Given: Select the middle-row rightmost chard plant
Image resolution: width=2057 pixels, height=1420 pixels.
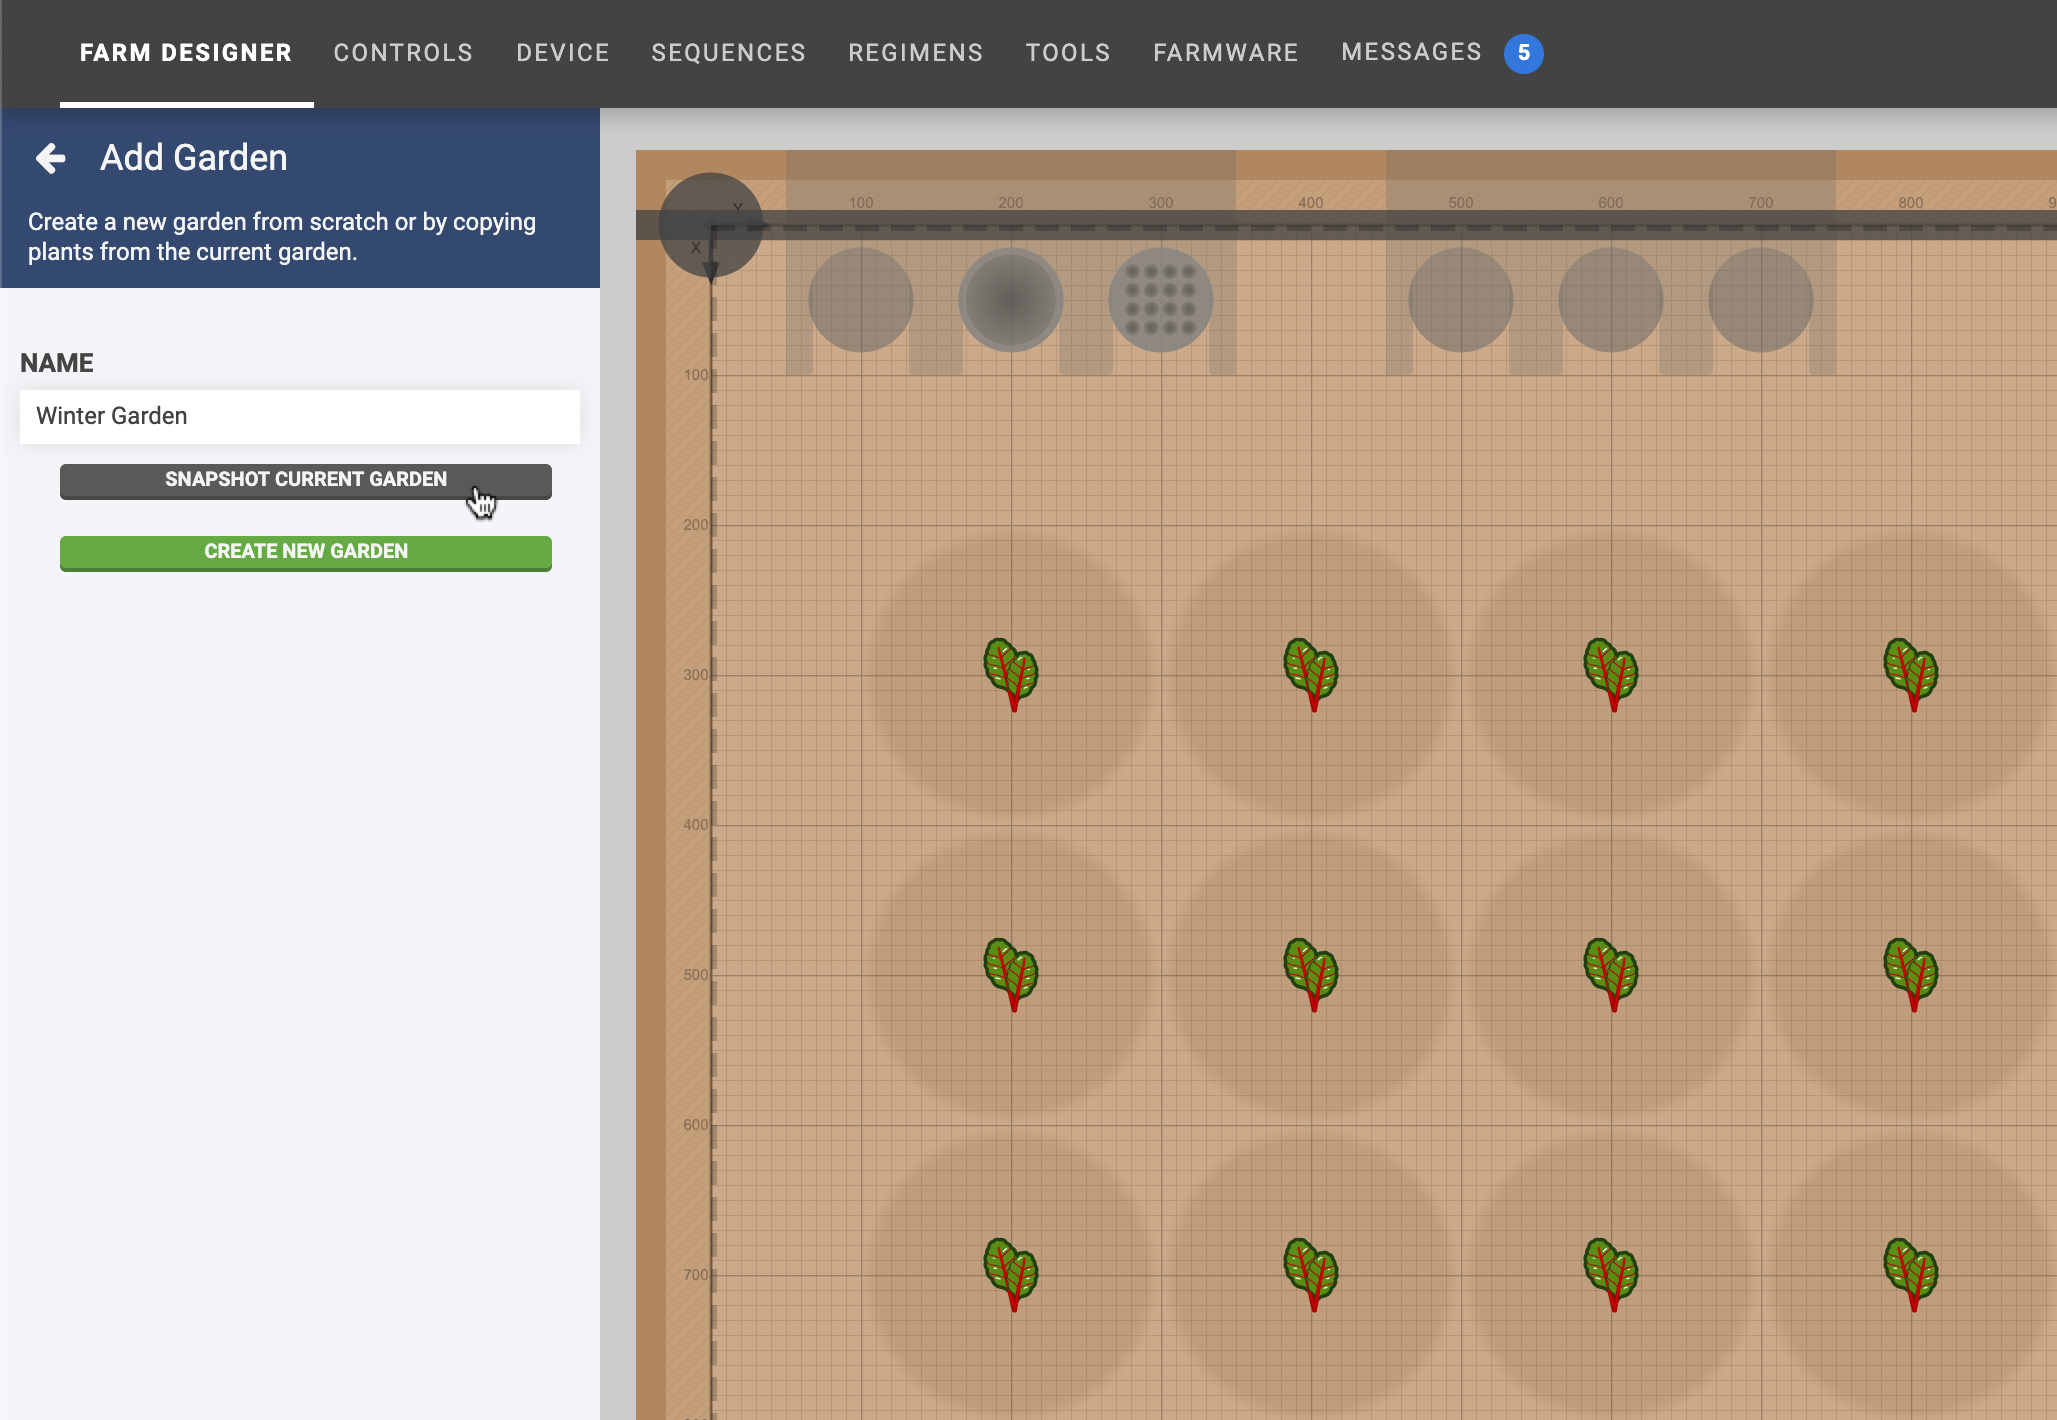Looking at the screenshot, I should click(1911, 973).
